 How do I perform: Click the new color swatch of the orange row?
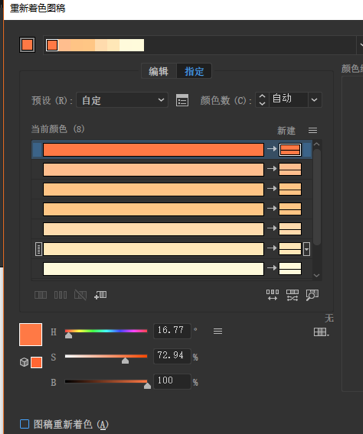click(290, 150)
